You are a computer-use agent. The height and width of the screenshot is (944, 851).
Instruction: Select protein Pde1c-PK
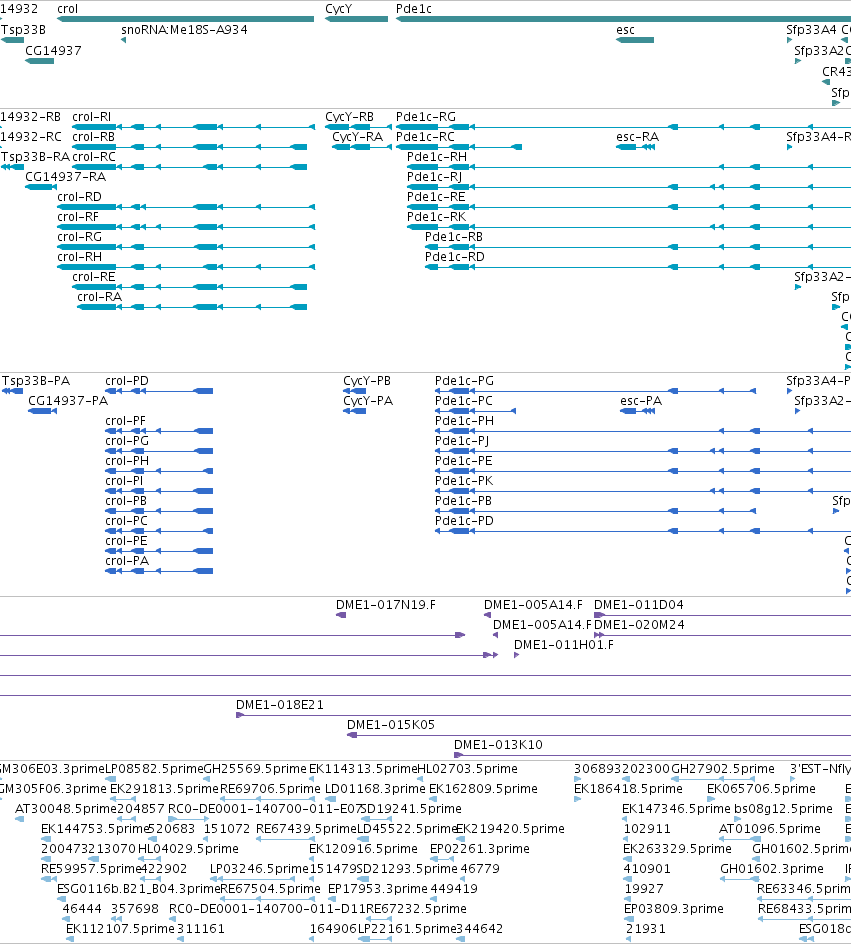click(643, 491)
